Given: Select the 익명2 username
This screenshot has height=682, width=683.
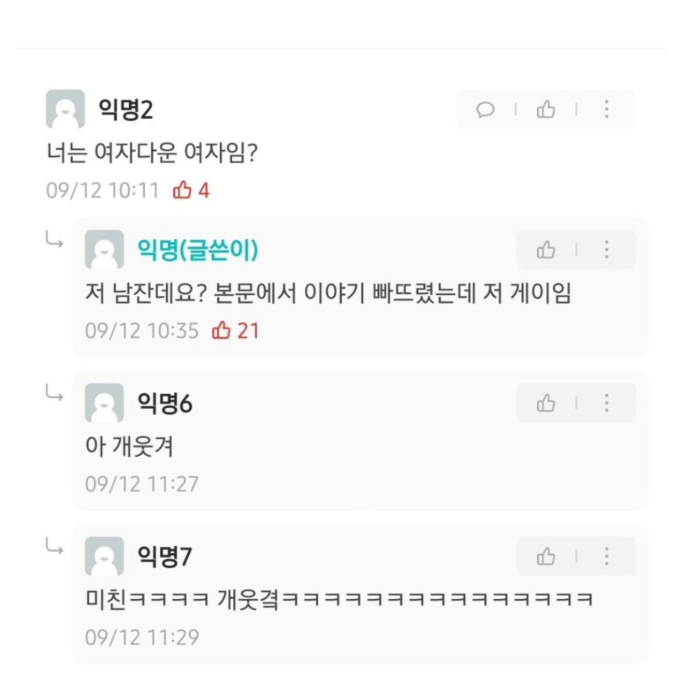Looking at the screenshot, I should pos(125,110).
